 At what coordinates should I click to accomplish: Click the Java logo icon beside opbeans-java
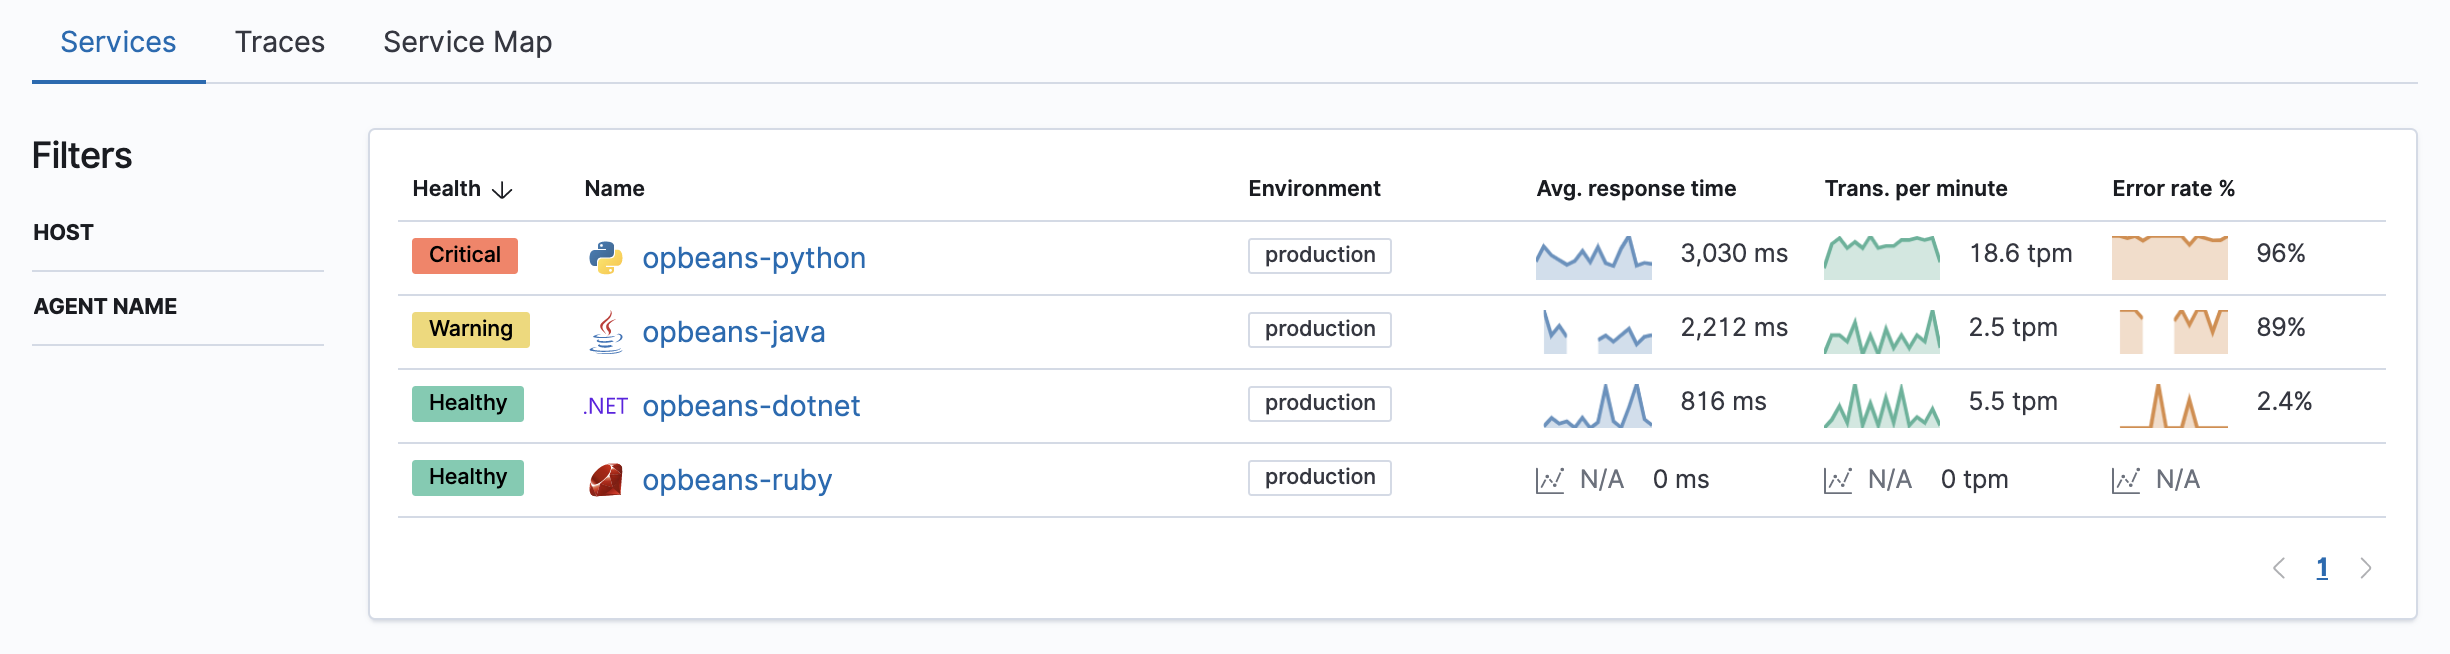pos(606,332)
